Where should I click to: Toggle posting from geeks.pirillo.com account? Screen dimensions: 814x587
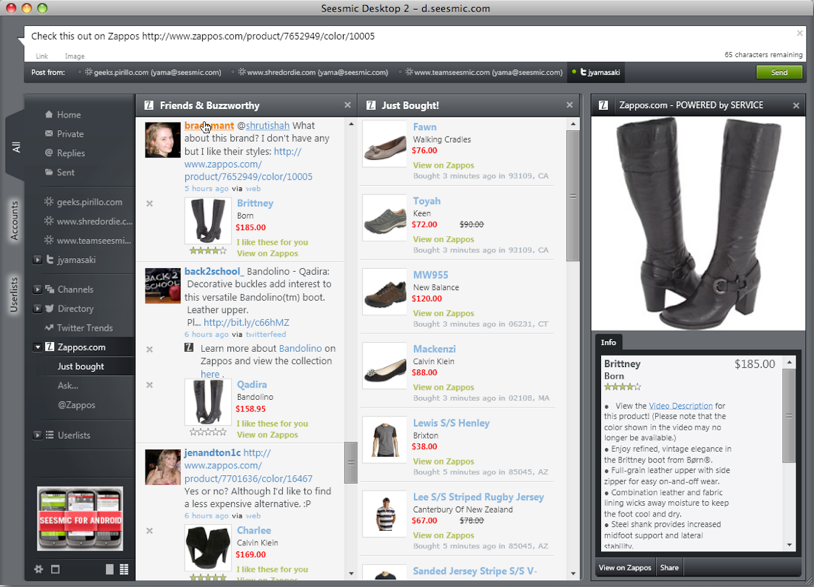click(x=150, y=72)
